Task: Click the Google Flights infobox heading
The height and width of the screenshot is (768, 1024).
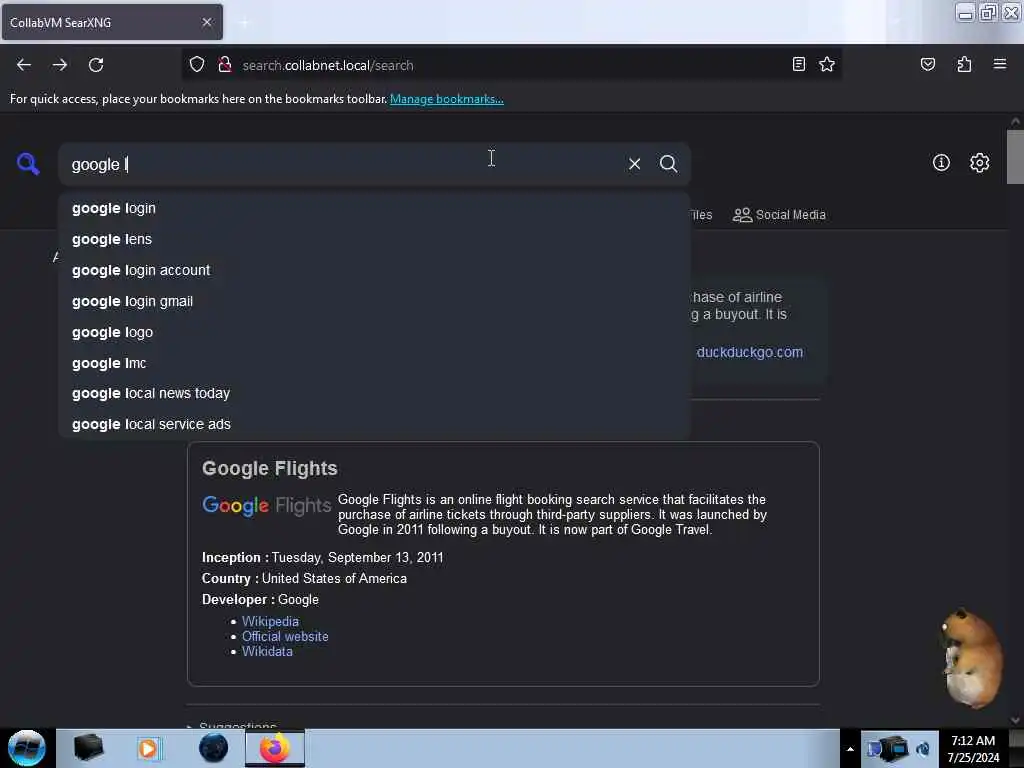Action: (x=269, y=468)
